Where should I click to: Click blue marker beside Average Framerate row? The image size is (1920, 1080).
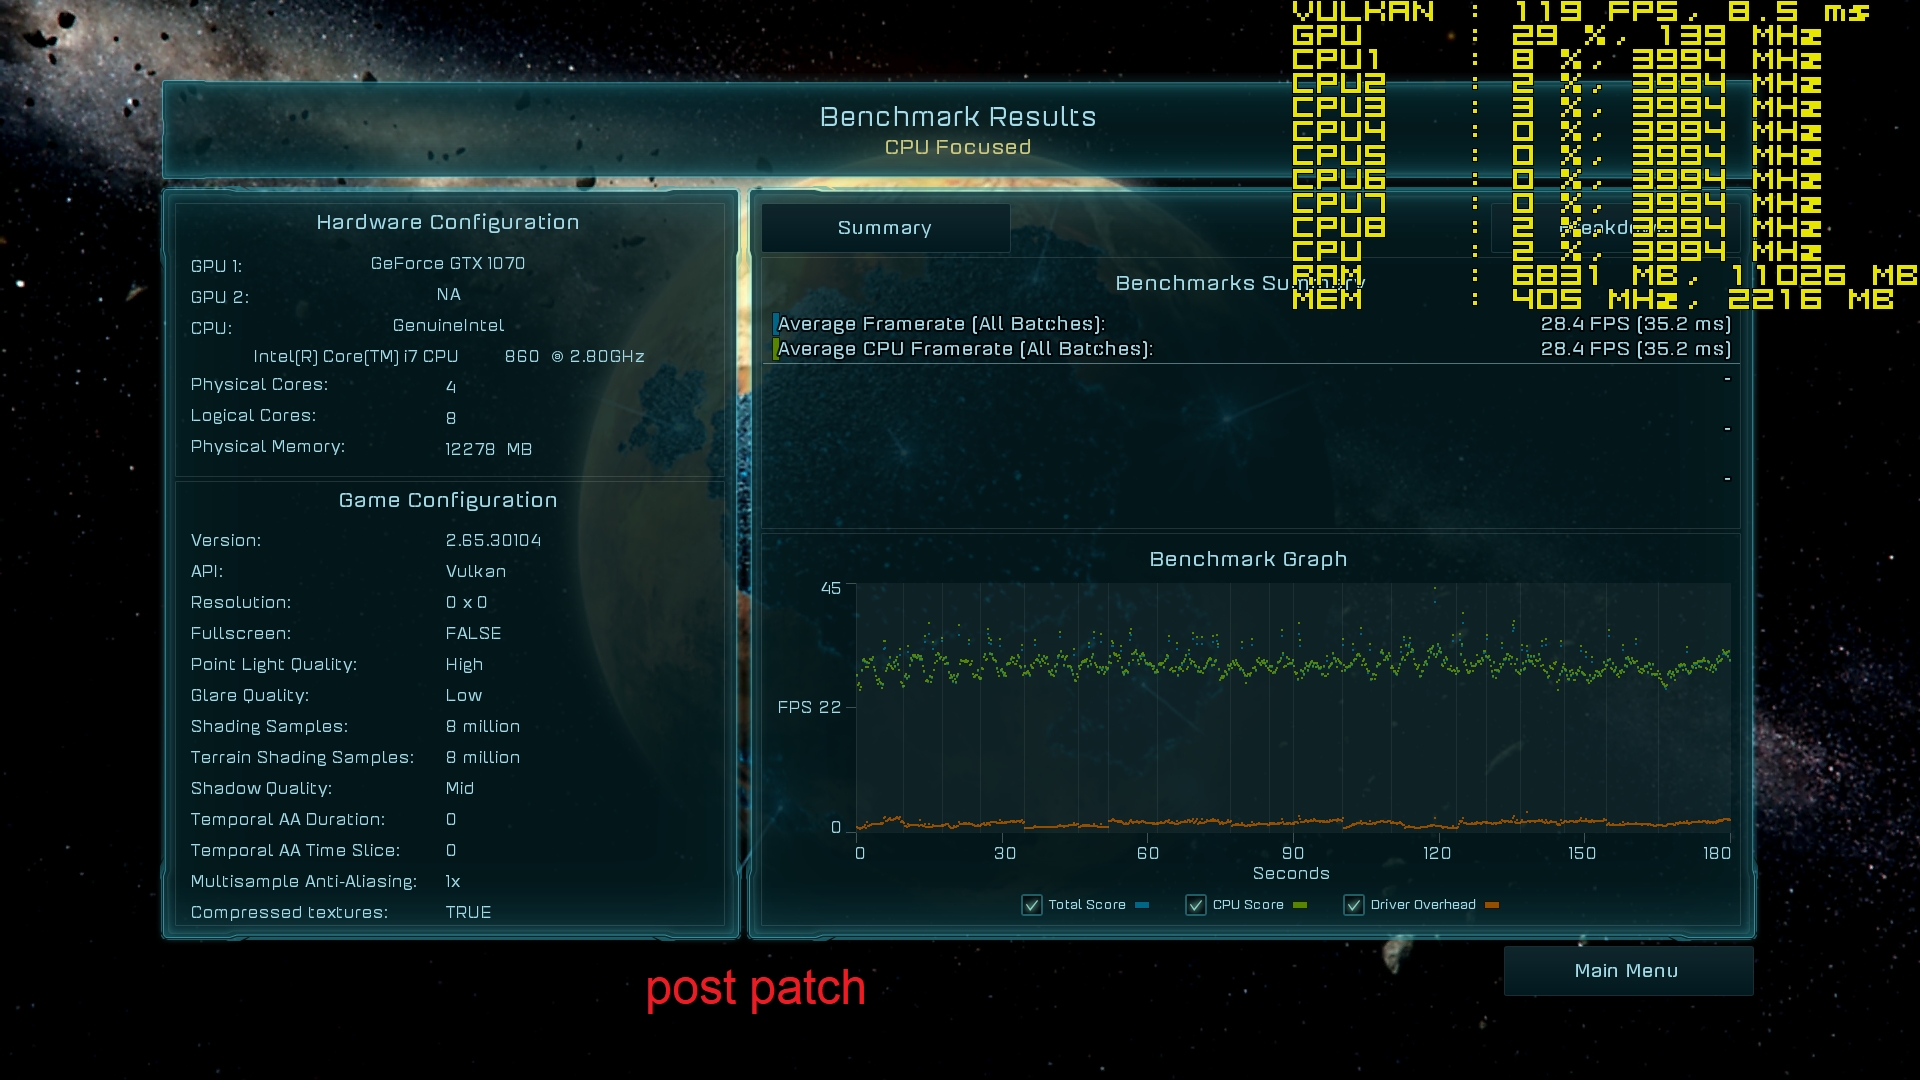tap(775, 324)
